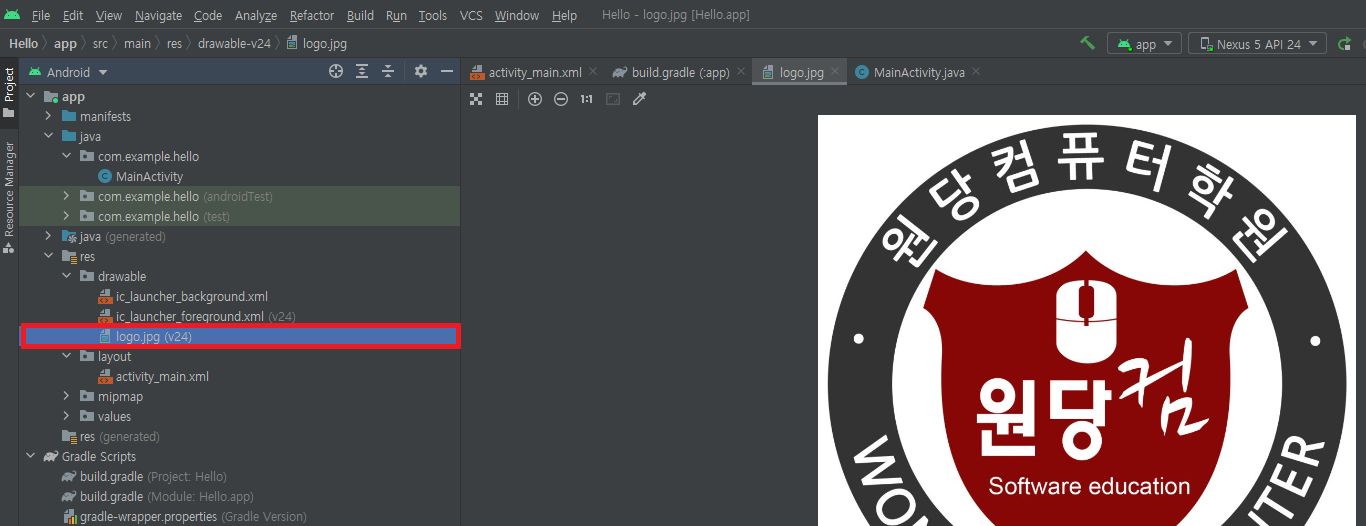This screenshot has width=1366, height=526.
Task: Collapse the java folder
Action: [x=49, y=136]
